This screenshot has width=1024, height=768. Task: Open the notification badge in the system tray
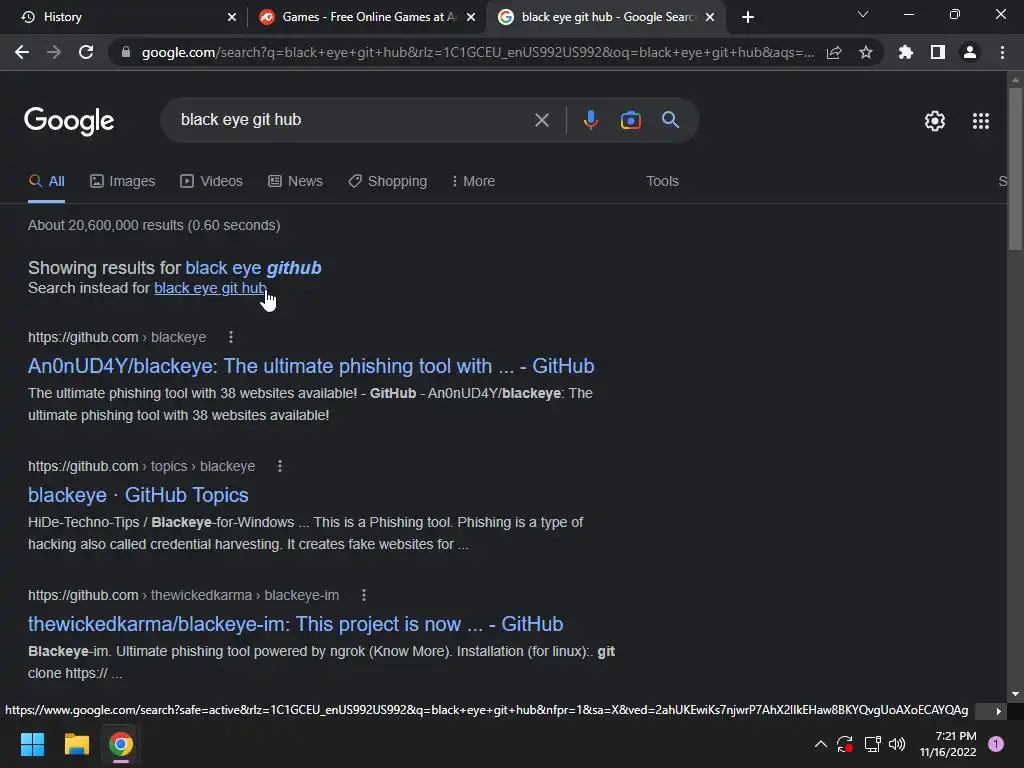point(995,744)
